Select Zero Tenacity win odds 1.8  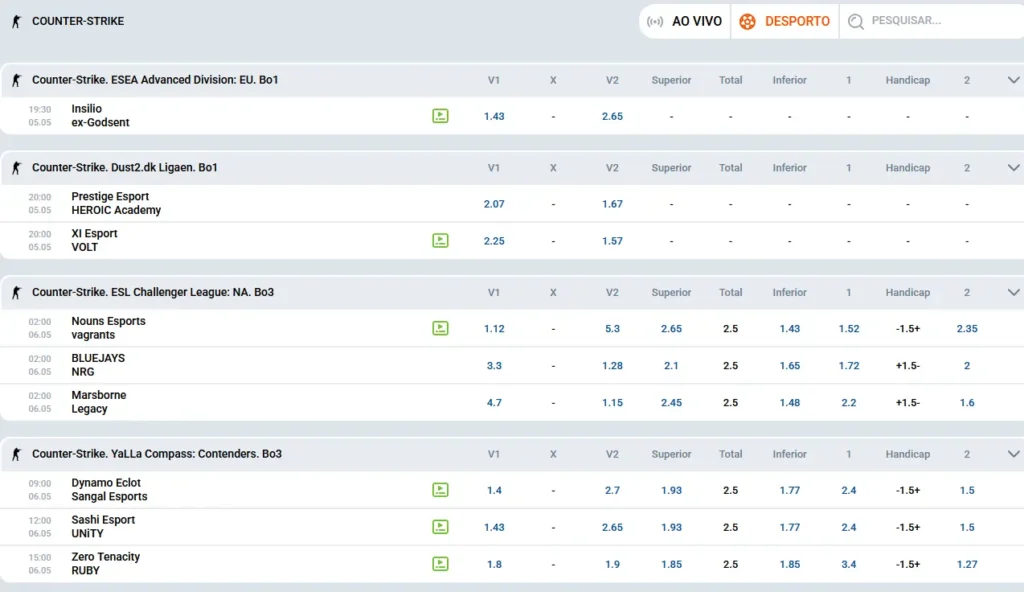point(494,564)
